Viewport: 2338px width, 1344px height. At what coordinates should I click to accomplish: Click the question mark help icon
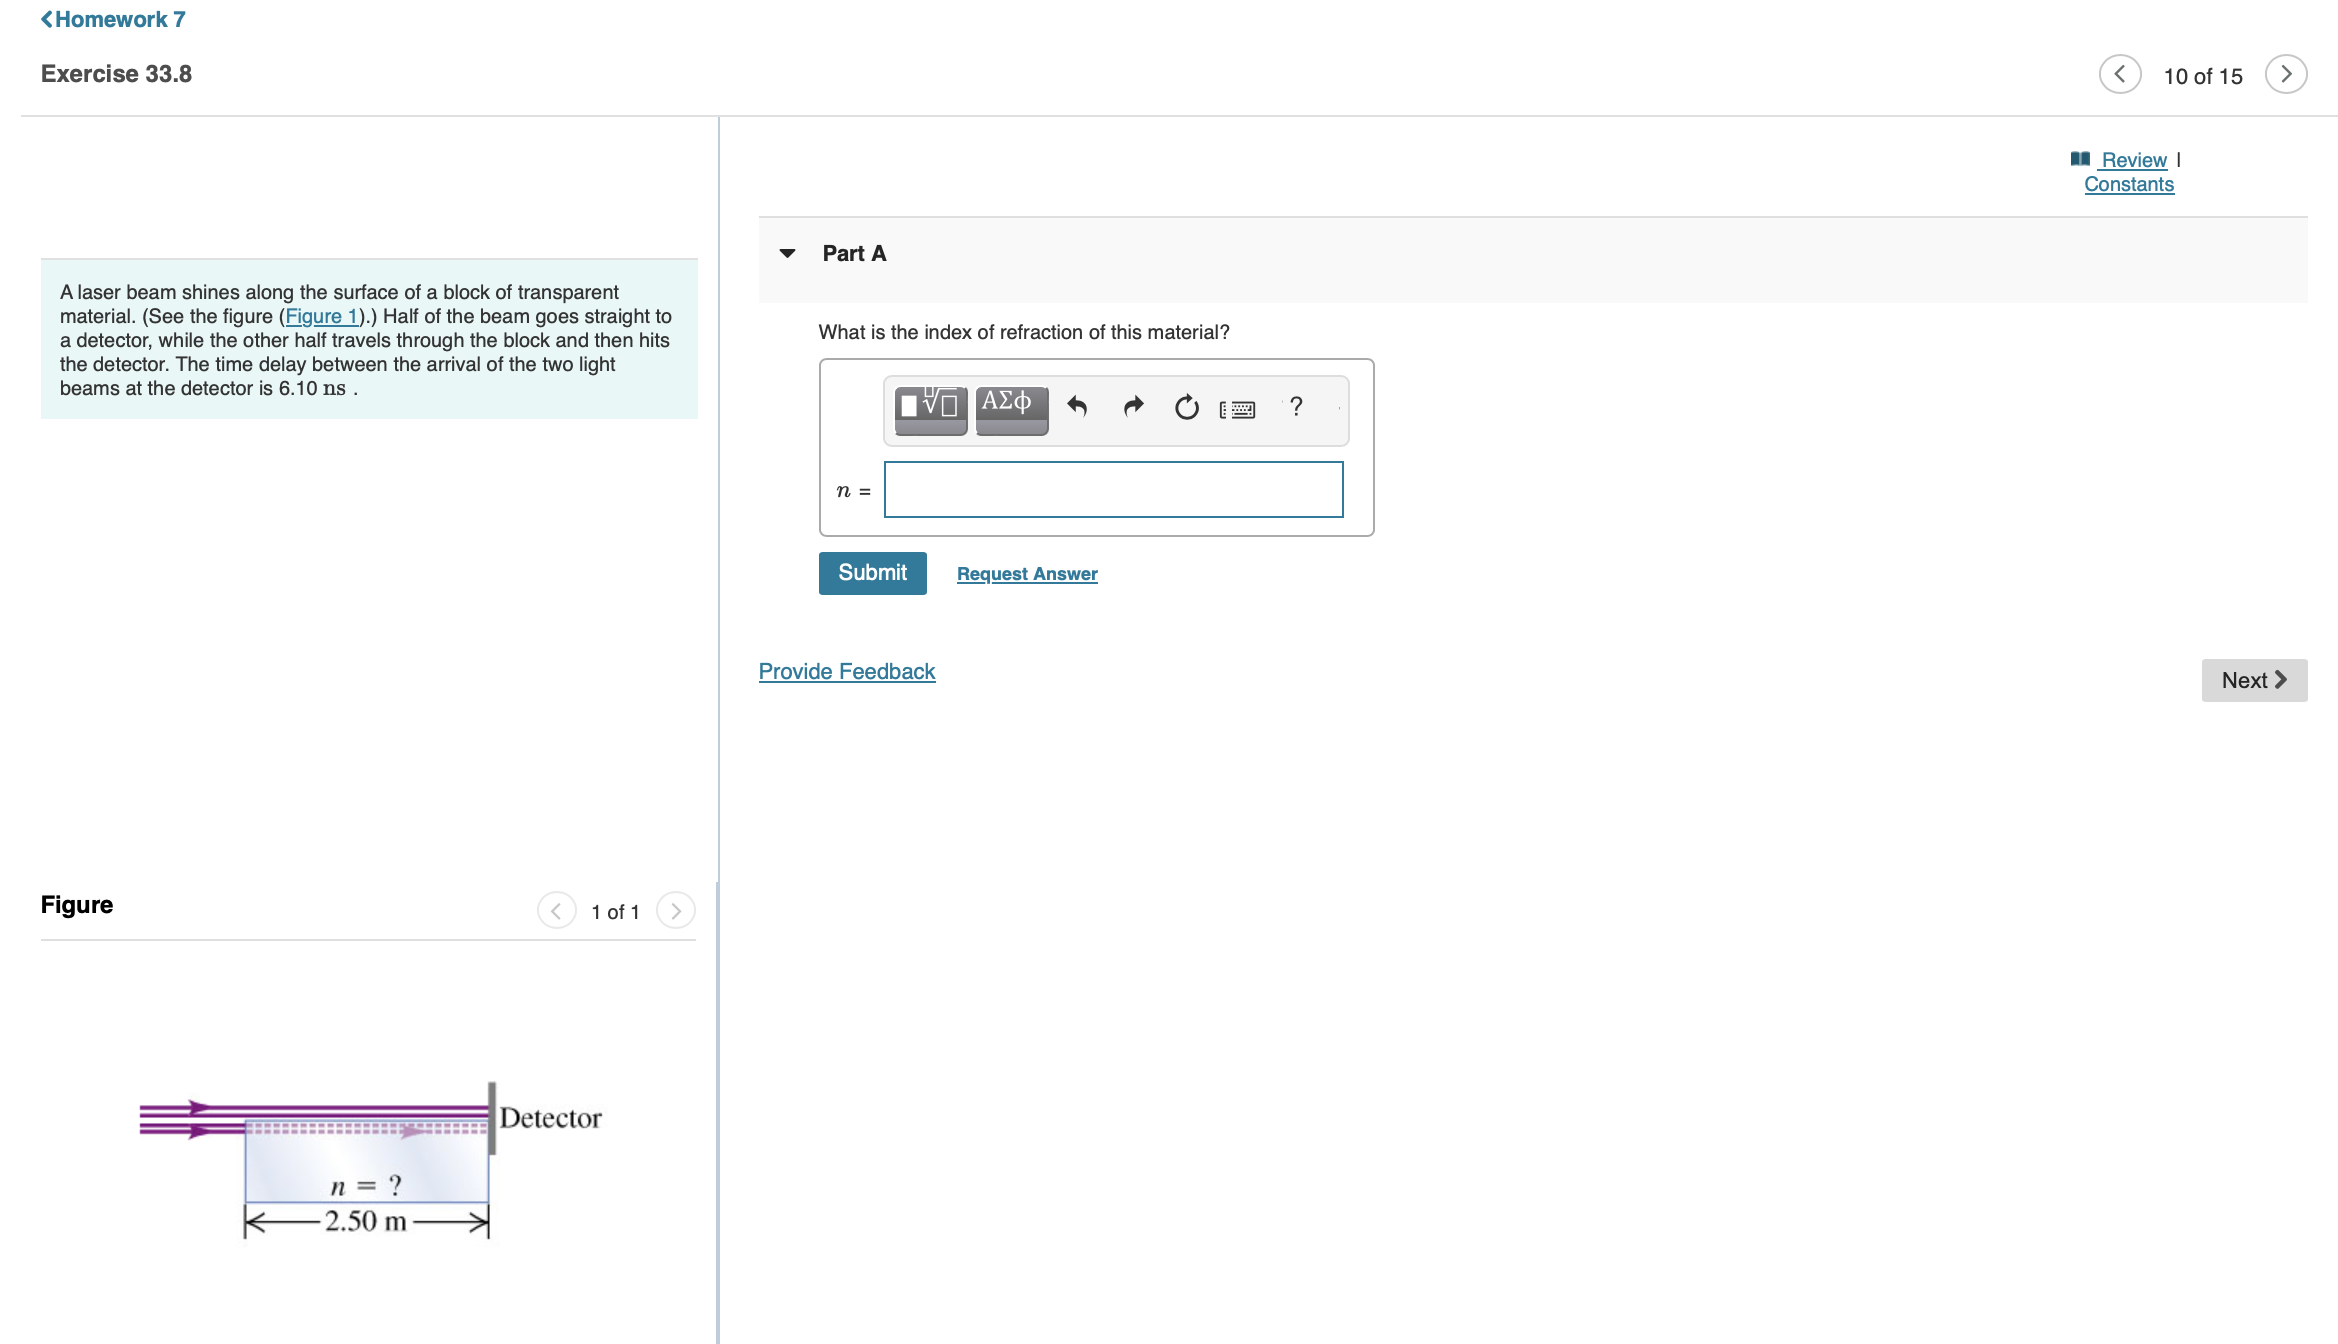[1296, 407]
